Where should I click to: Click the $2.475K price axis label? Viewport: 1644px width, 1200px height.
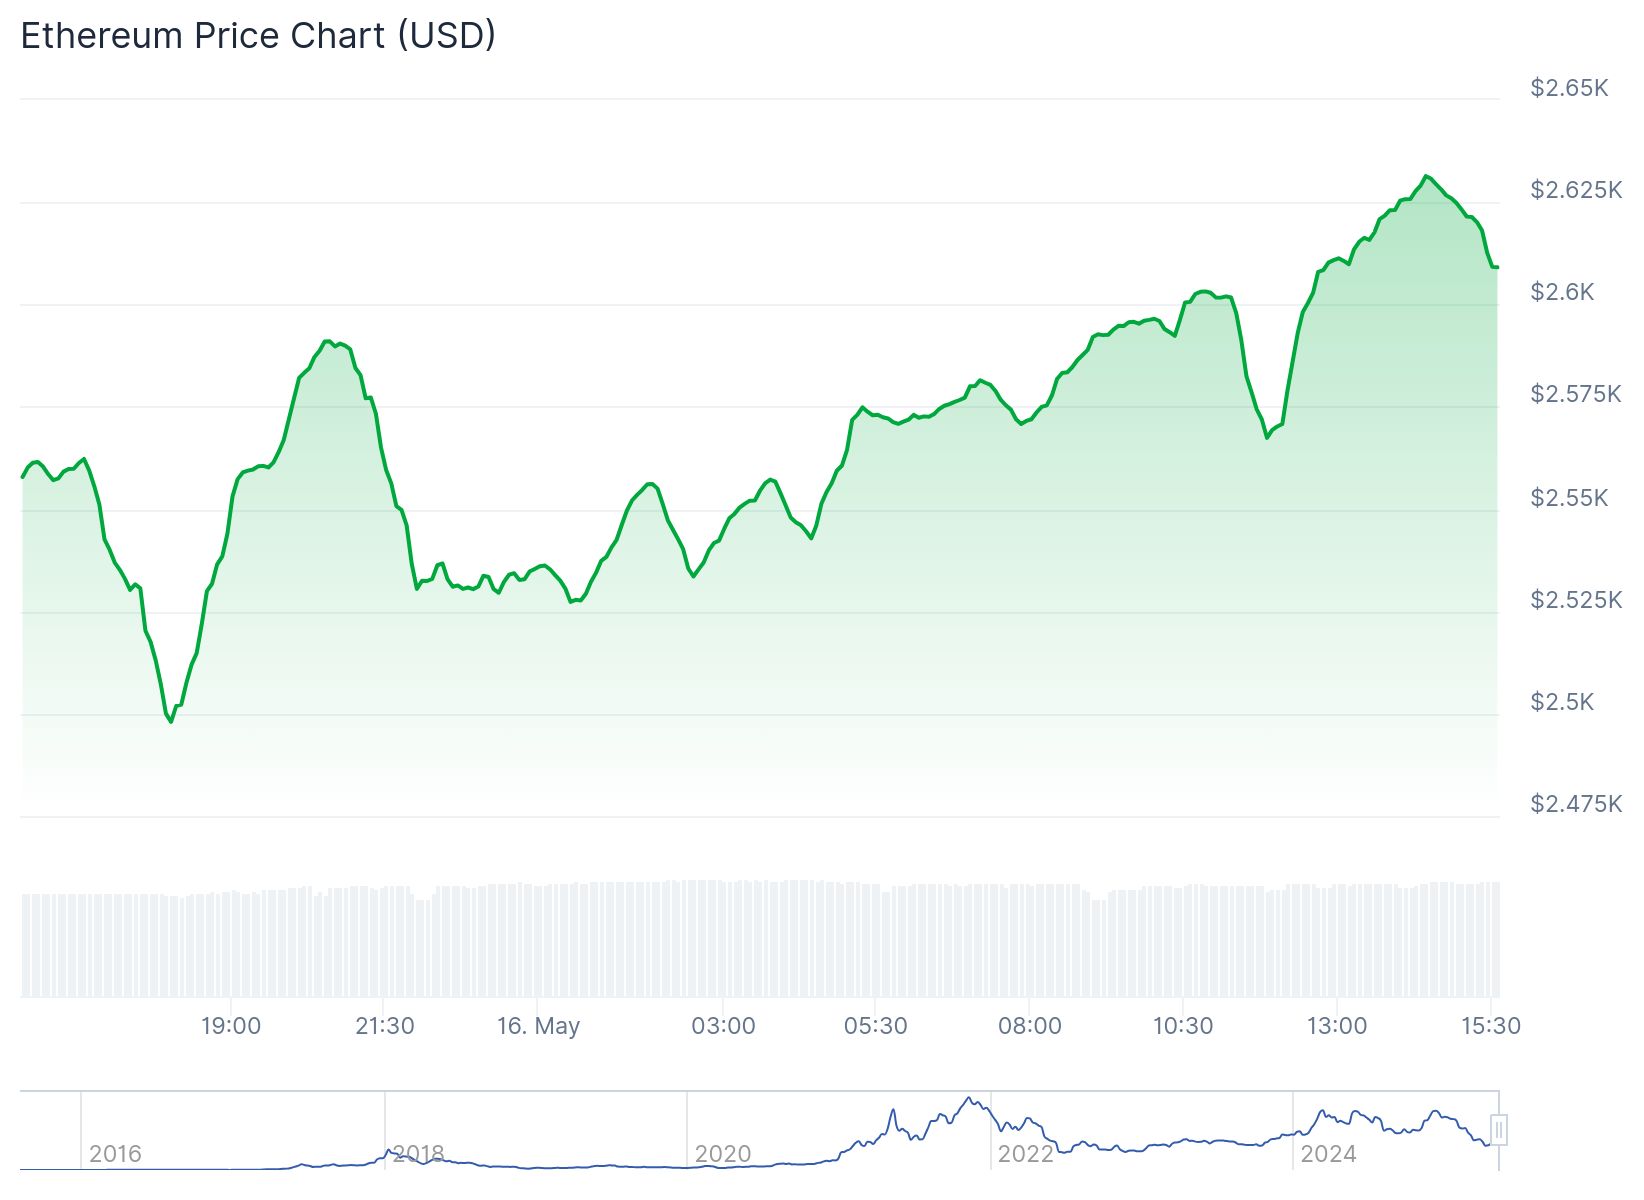1576,804
